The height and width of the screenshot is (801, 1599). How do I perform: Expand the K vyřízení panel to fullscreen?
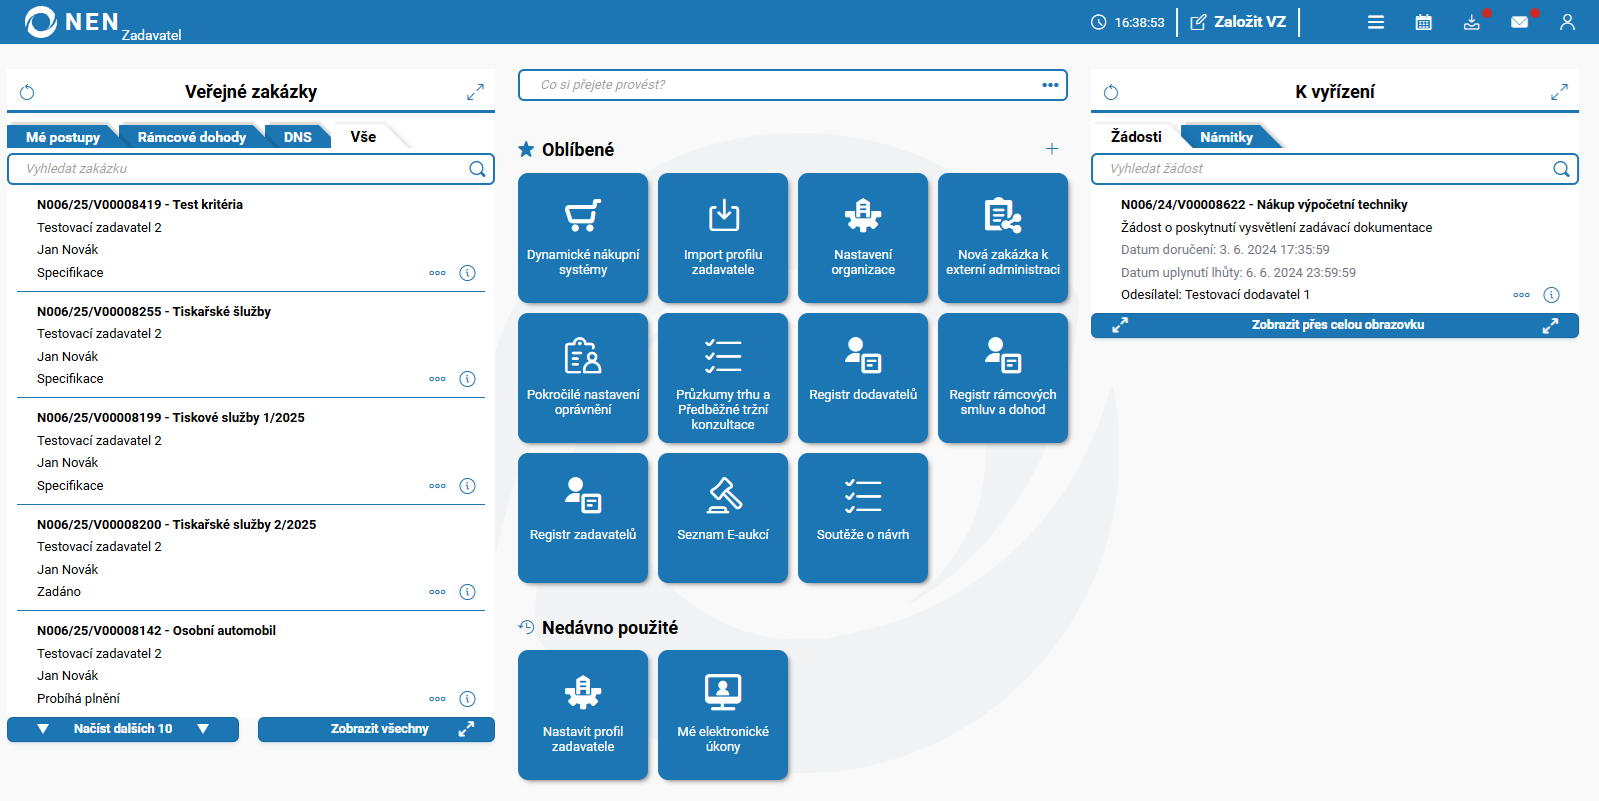(1559, 92)
